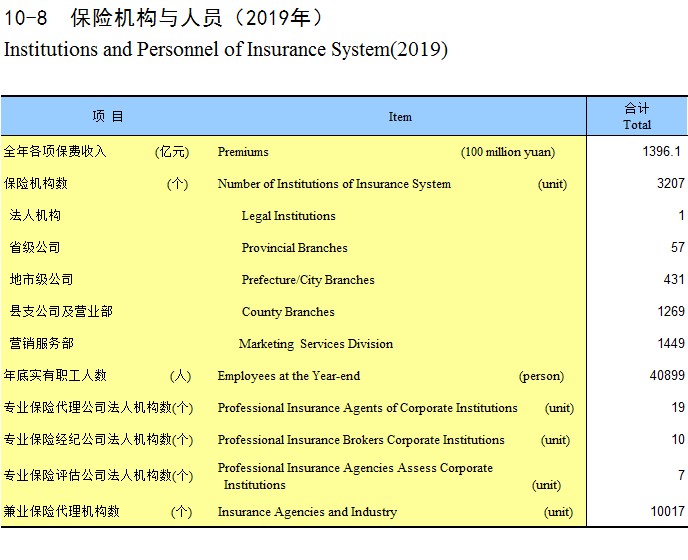Click the '地市级公司' row label

click(x=41, y=280)
